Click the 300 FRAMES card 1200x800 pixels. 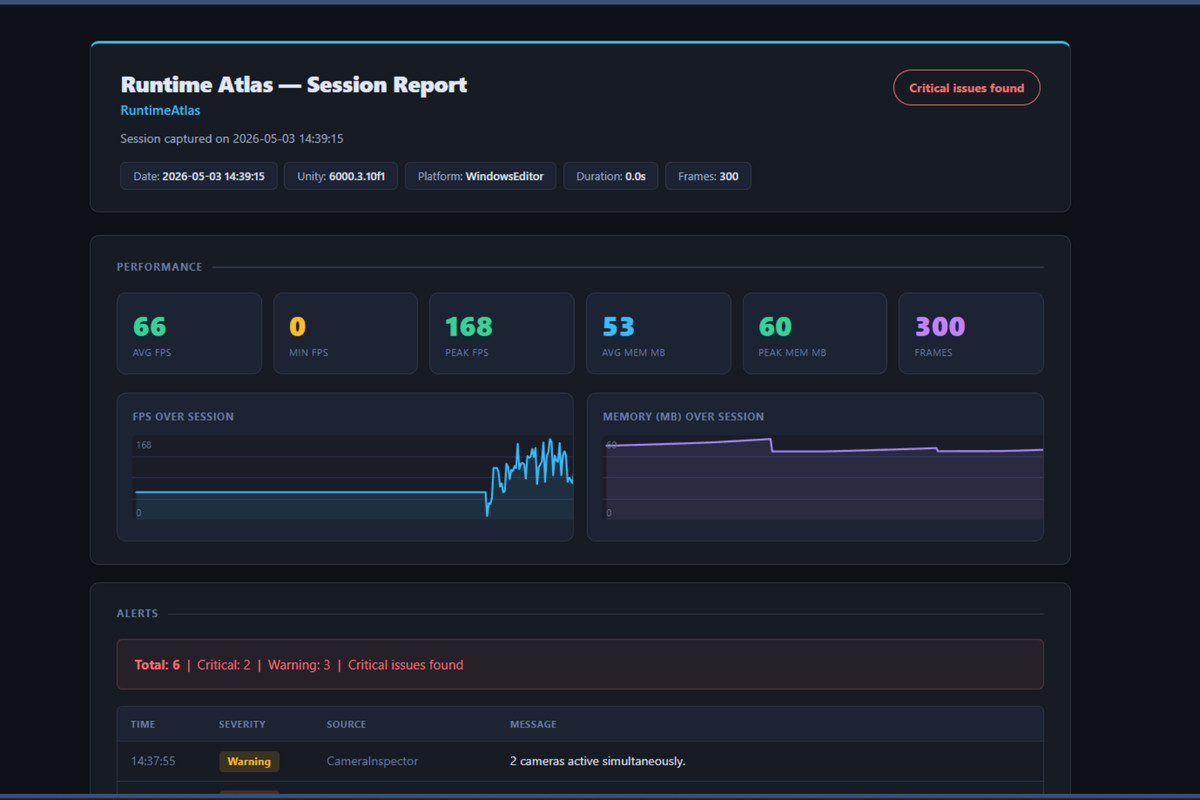click(x=971, y=333)
